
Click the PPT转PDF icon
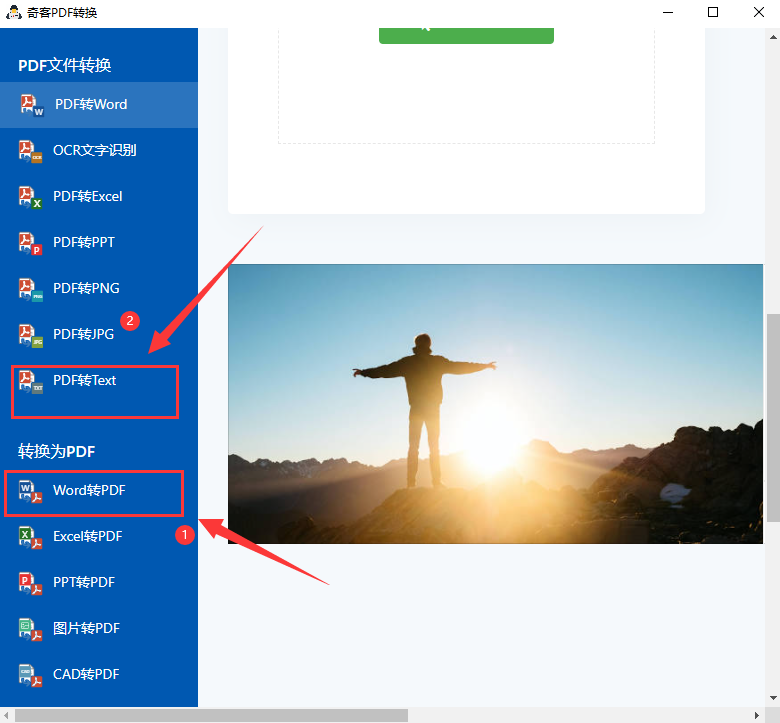pyautogui.click(x=30, y=583)
